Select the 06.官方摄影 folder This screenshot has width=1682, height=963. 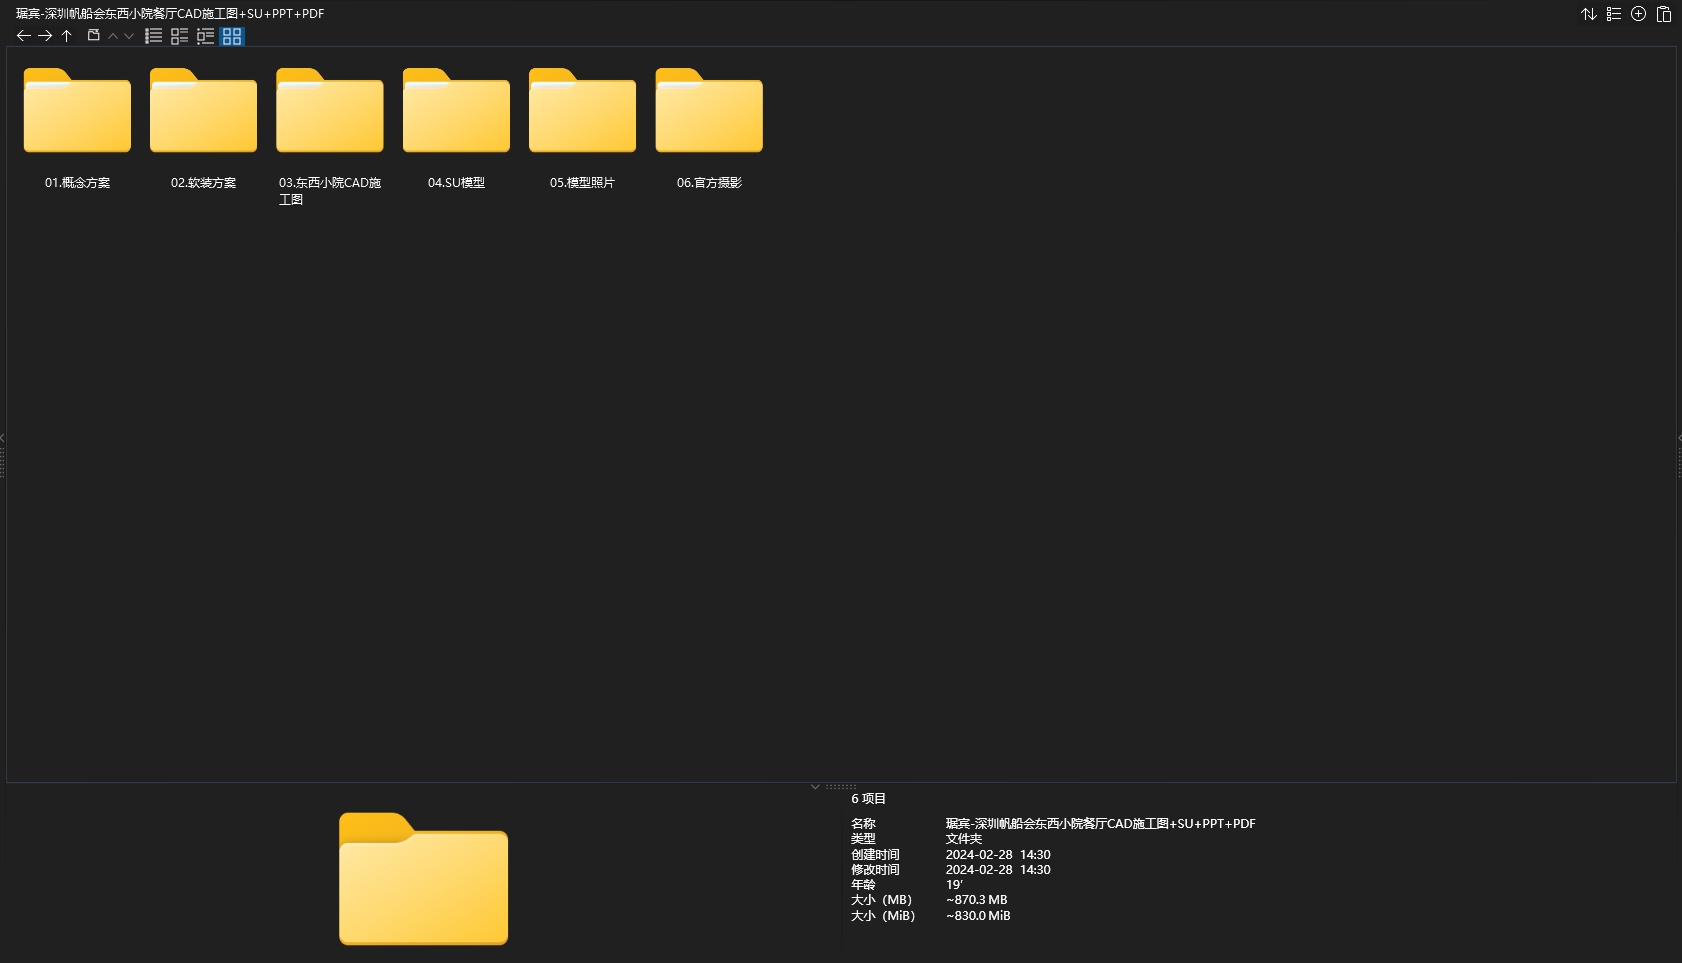click(x=709, y=111)
